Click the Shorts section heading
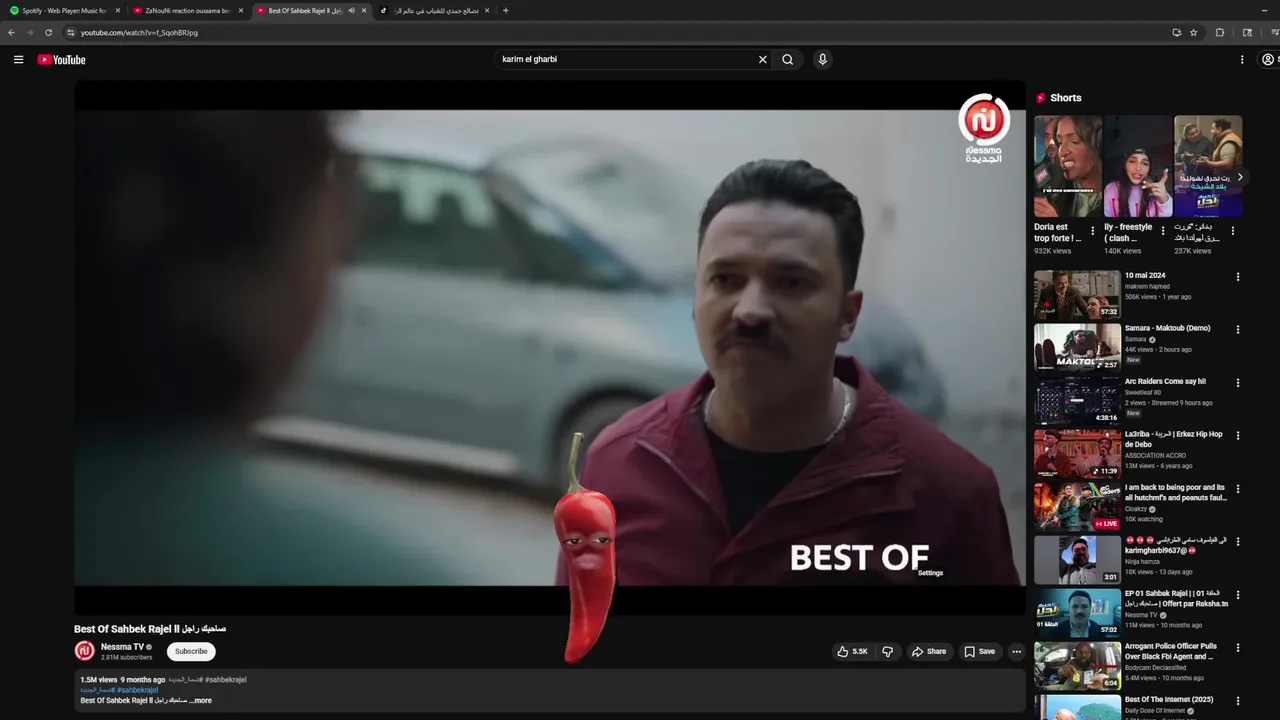This screenshot has width=1280, height=720. (1066, 98)
